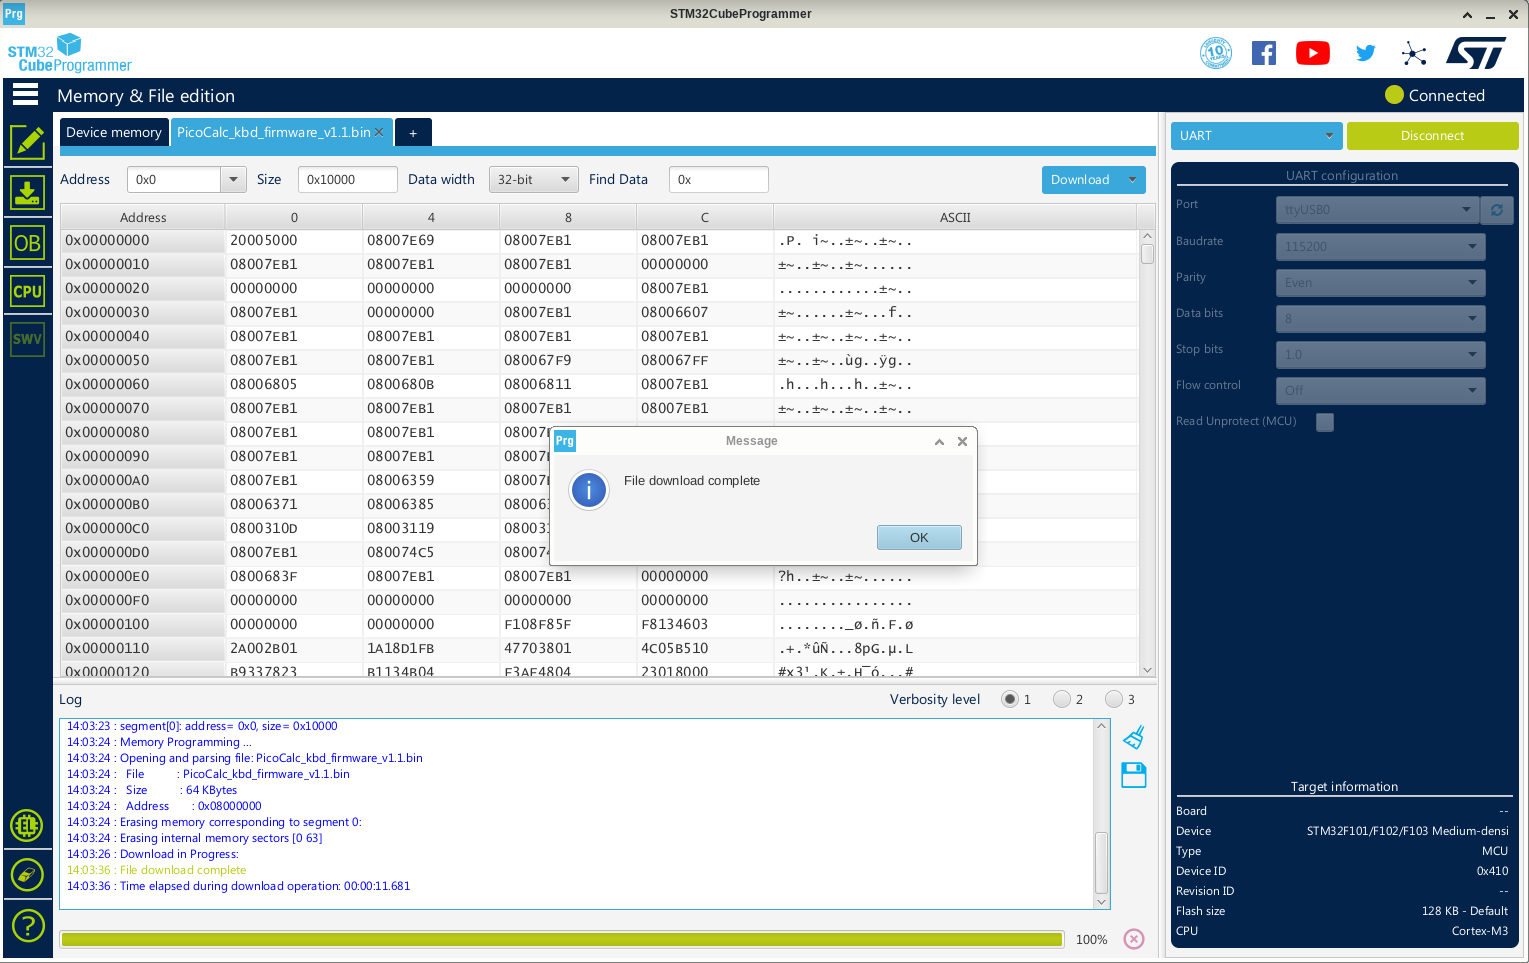1529x963 pixels.
Task: Save the log with the floppy icon
Action: [1133, 775]
